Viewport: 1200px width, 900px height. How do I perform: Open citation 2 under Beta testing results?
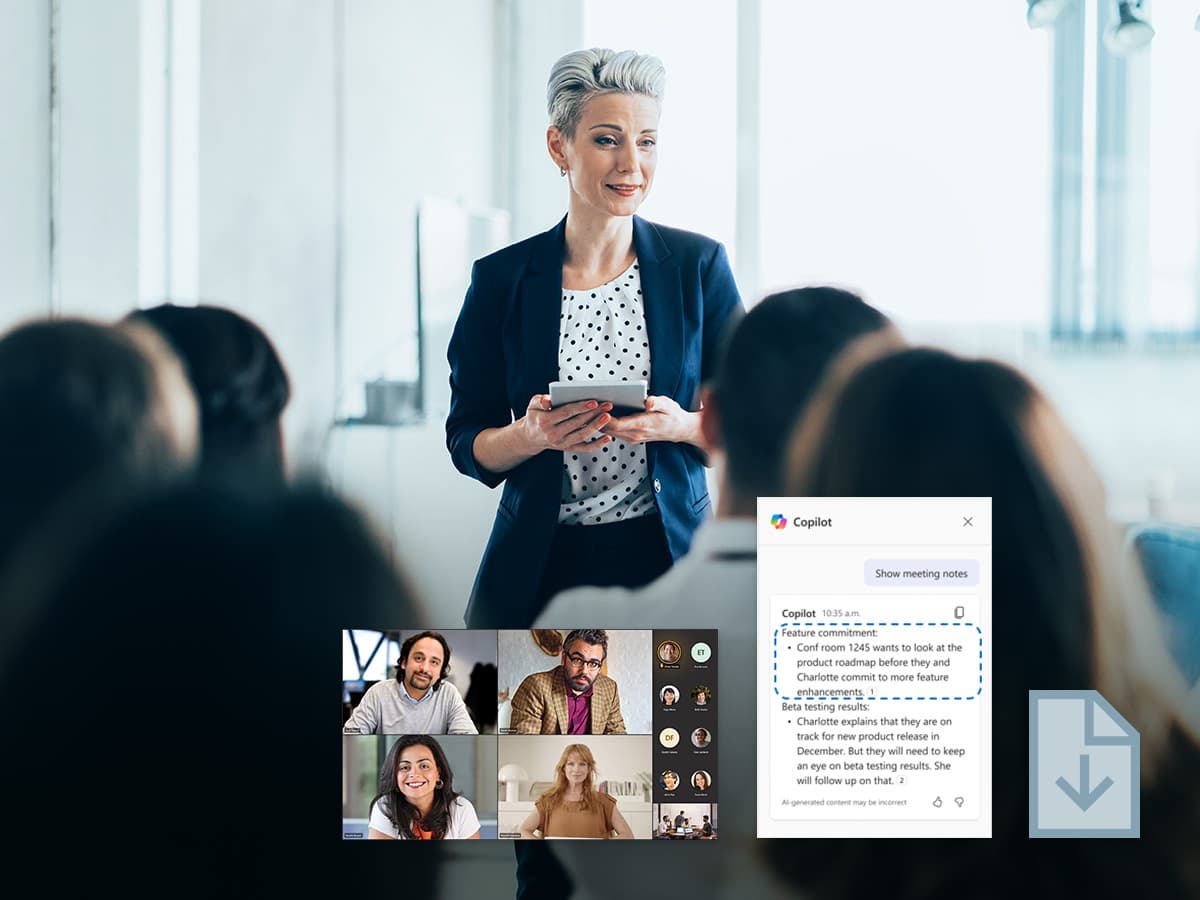point(901,780)
